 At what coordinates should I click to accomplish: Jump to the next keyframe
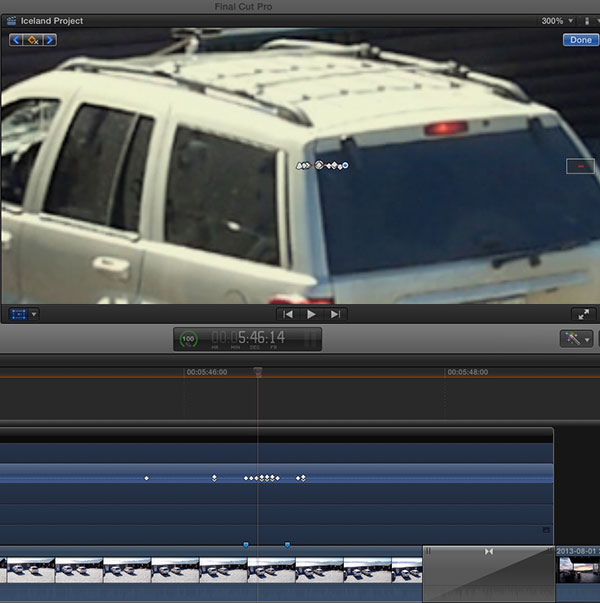[50, 40]
